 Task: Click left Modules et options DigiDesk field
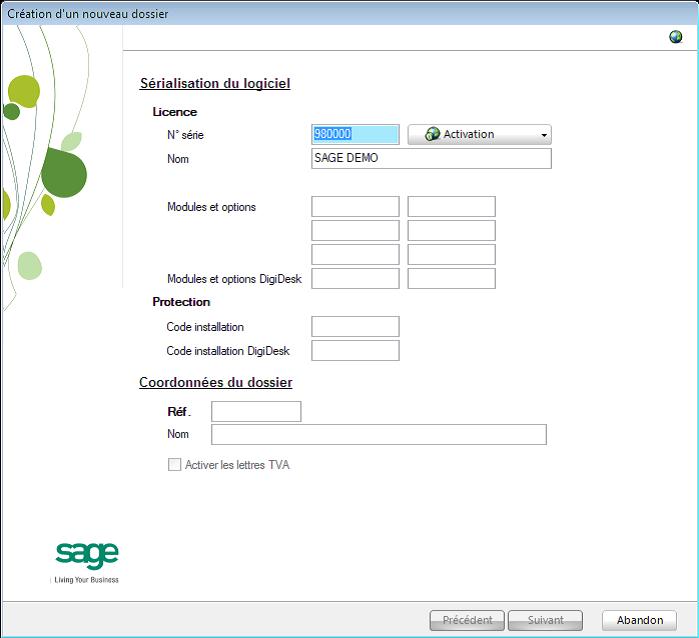coord(355,279)
